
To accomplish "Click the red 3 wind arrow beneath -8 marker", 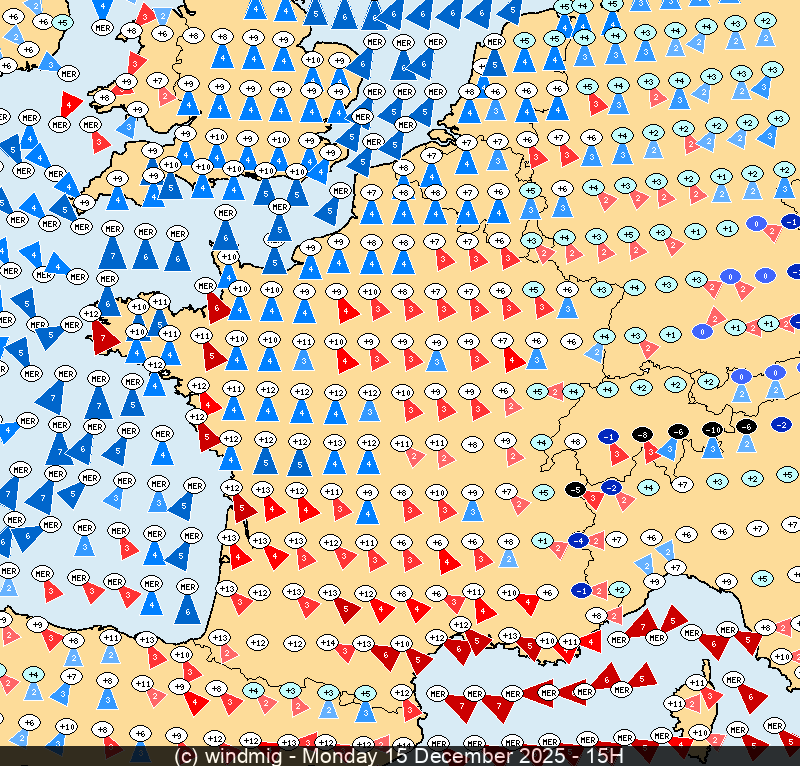I will [651, 453].
